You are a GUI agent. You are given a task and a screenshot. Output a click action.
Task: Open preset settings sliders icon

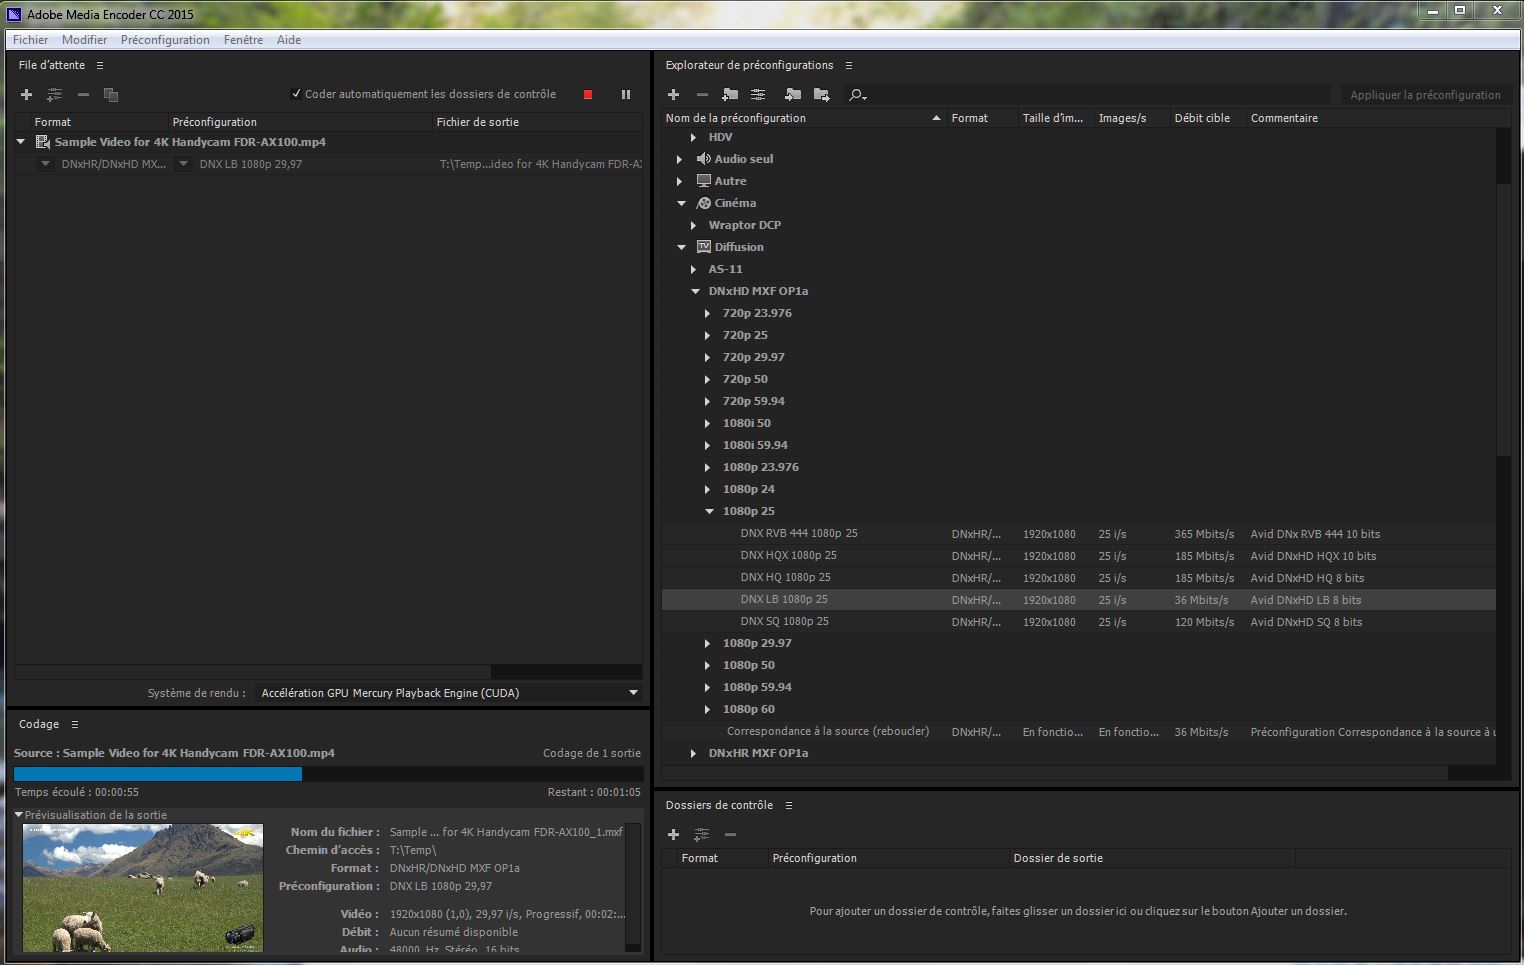pyautogui.click(x=758, y=95)
